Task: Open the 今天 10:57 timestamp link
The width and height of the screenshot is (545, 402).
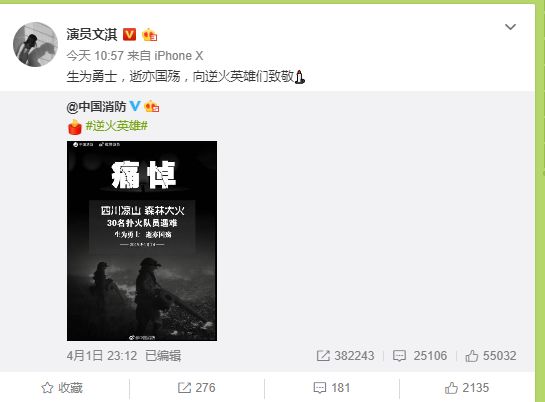Action: (x=95, y=56)
